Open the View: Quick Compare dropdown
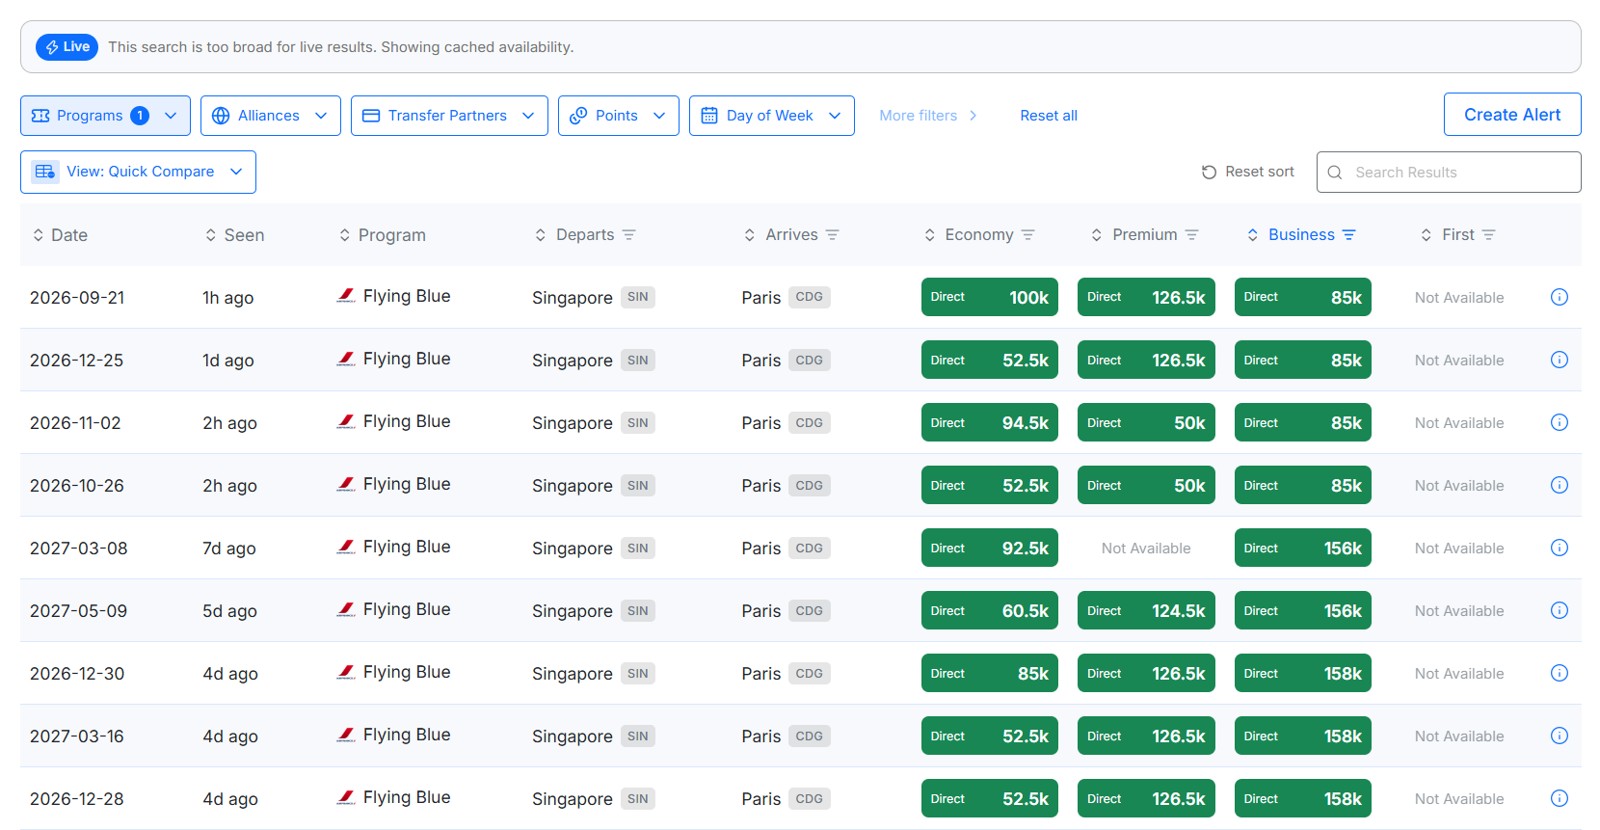Screen dimensions: 1600x830 138,172
